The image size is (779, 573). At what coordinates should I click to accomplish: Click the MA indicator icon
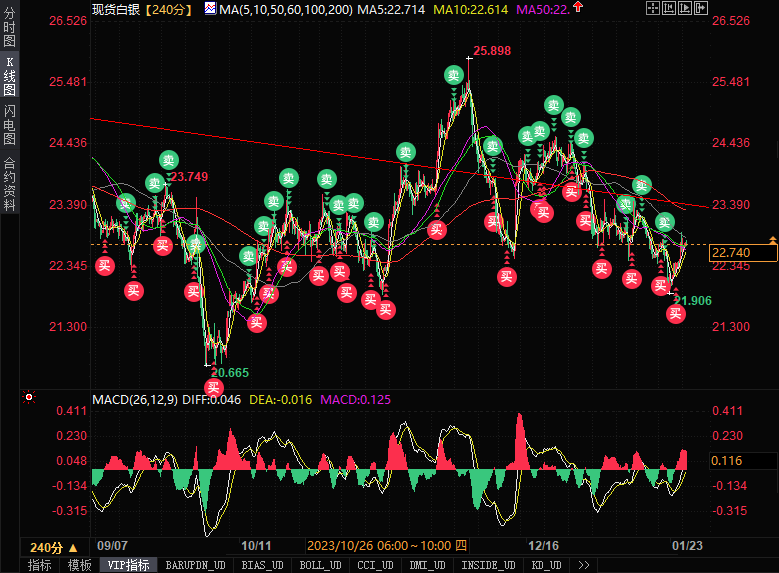click(x=210, y=8)
